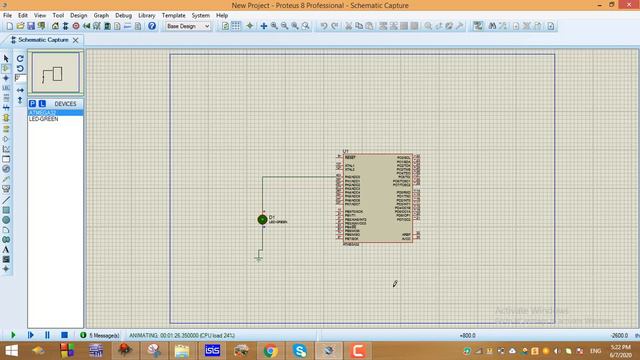640x360 pixels.
Task: Open the Template menu
Action: [x=173, y=16]
